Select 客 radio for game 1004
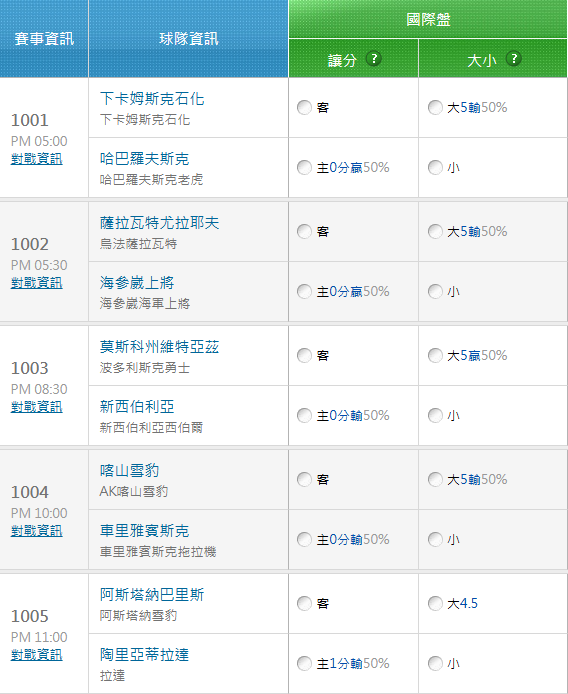The image size is (568, 694). [304, 479]
